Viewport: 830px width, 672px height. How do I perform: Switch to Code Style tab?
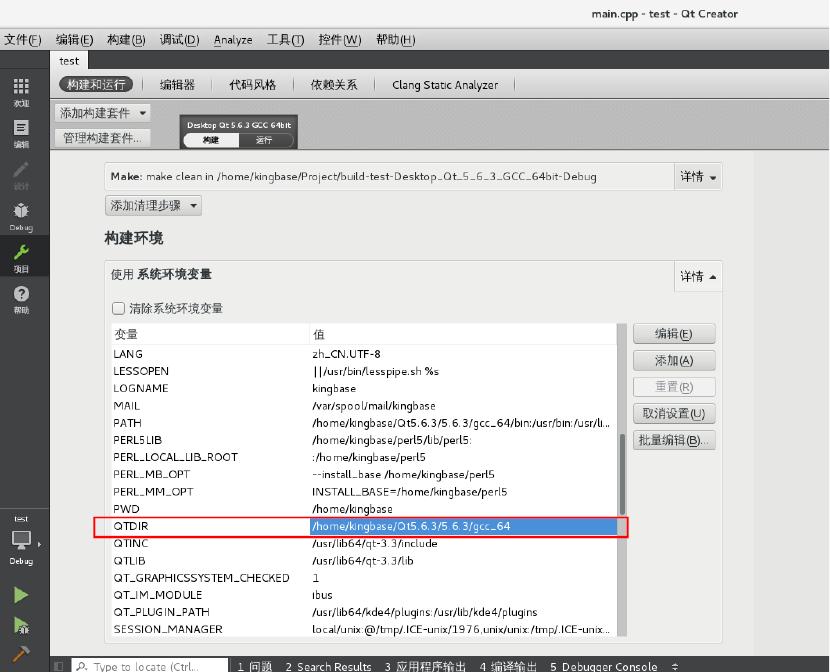(252, 85)
